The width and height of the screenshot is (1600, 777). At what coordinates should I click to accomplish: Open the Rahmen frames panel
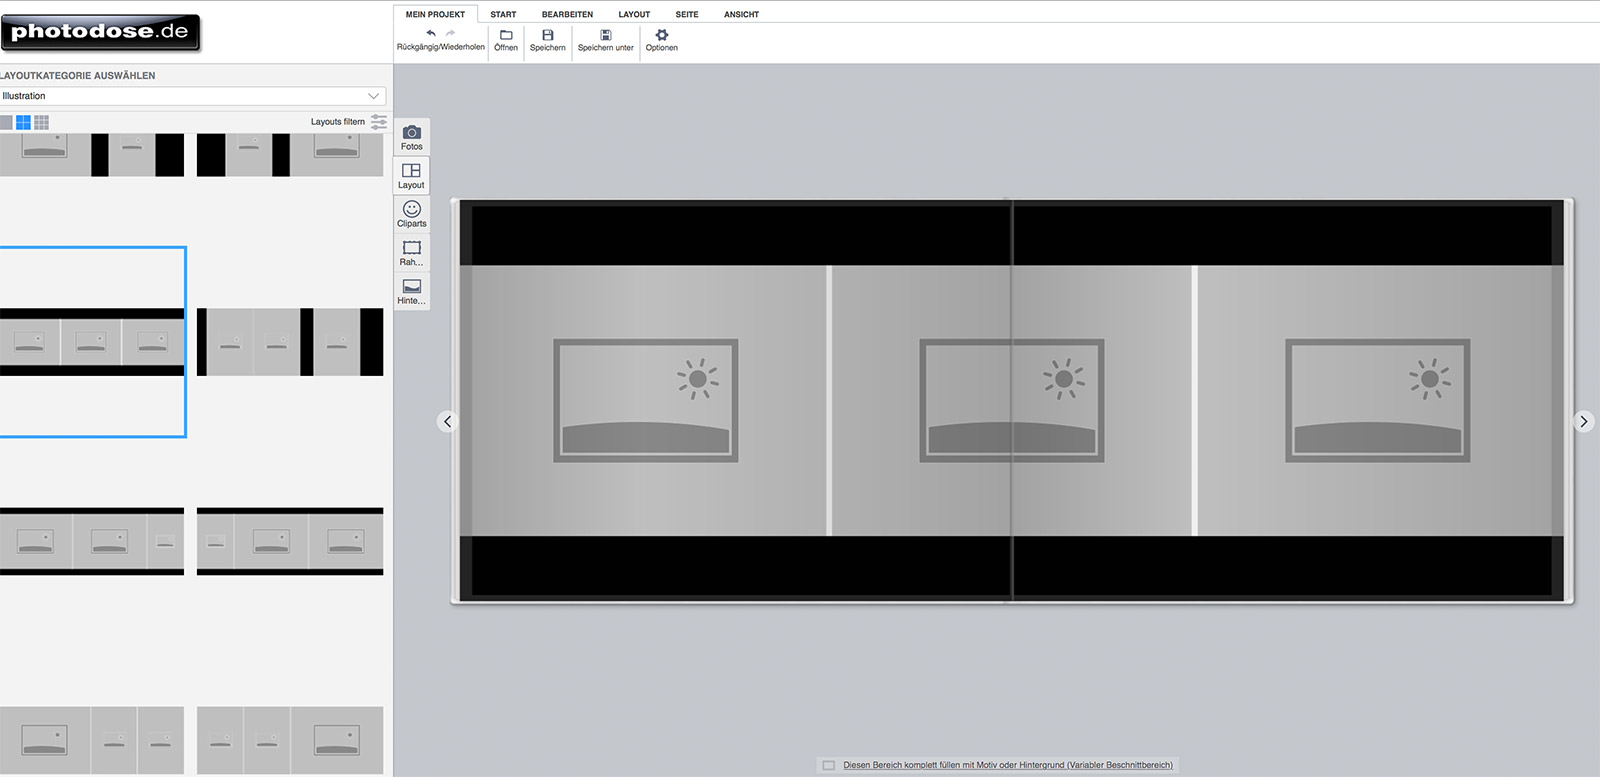[412, 253]
